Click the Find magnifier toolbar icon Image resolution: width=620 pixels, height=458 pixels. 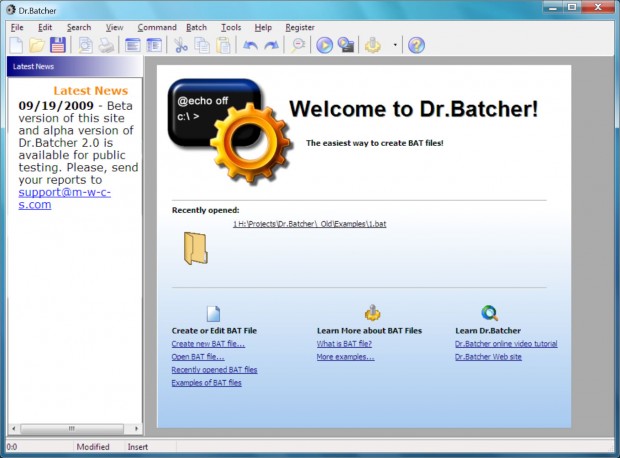tap(298, 45)
